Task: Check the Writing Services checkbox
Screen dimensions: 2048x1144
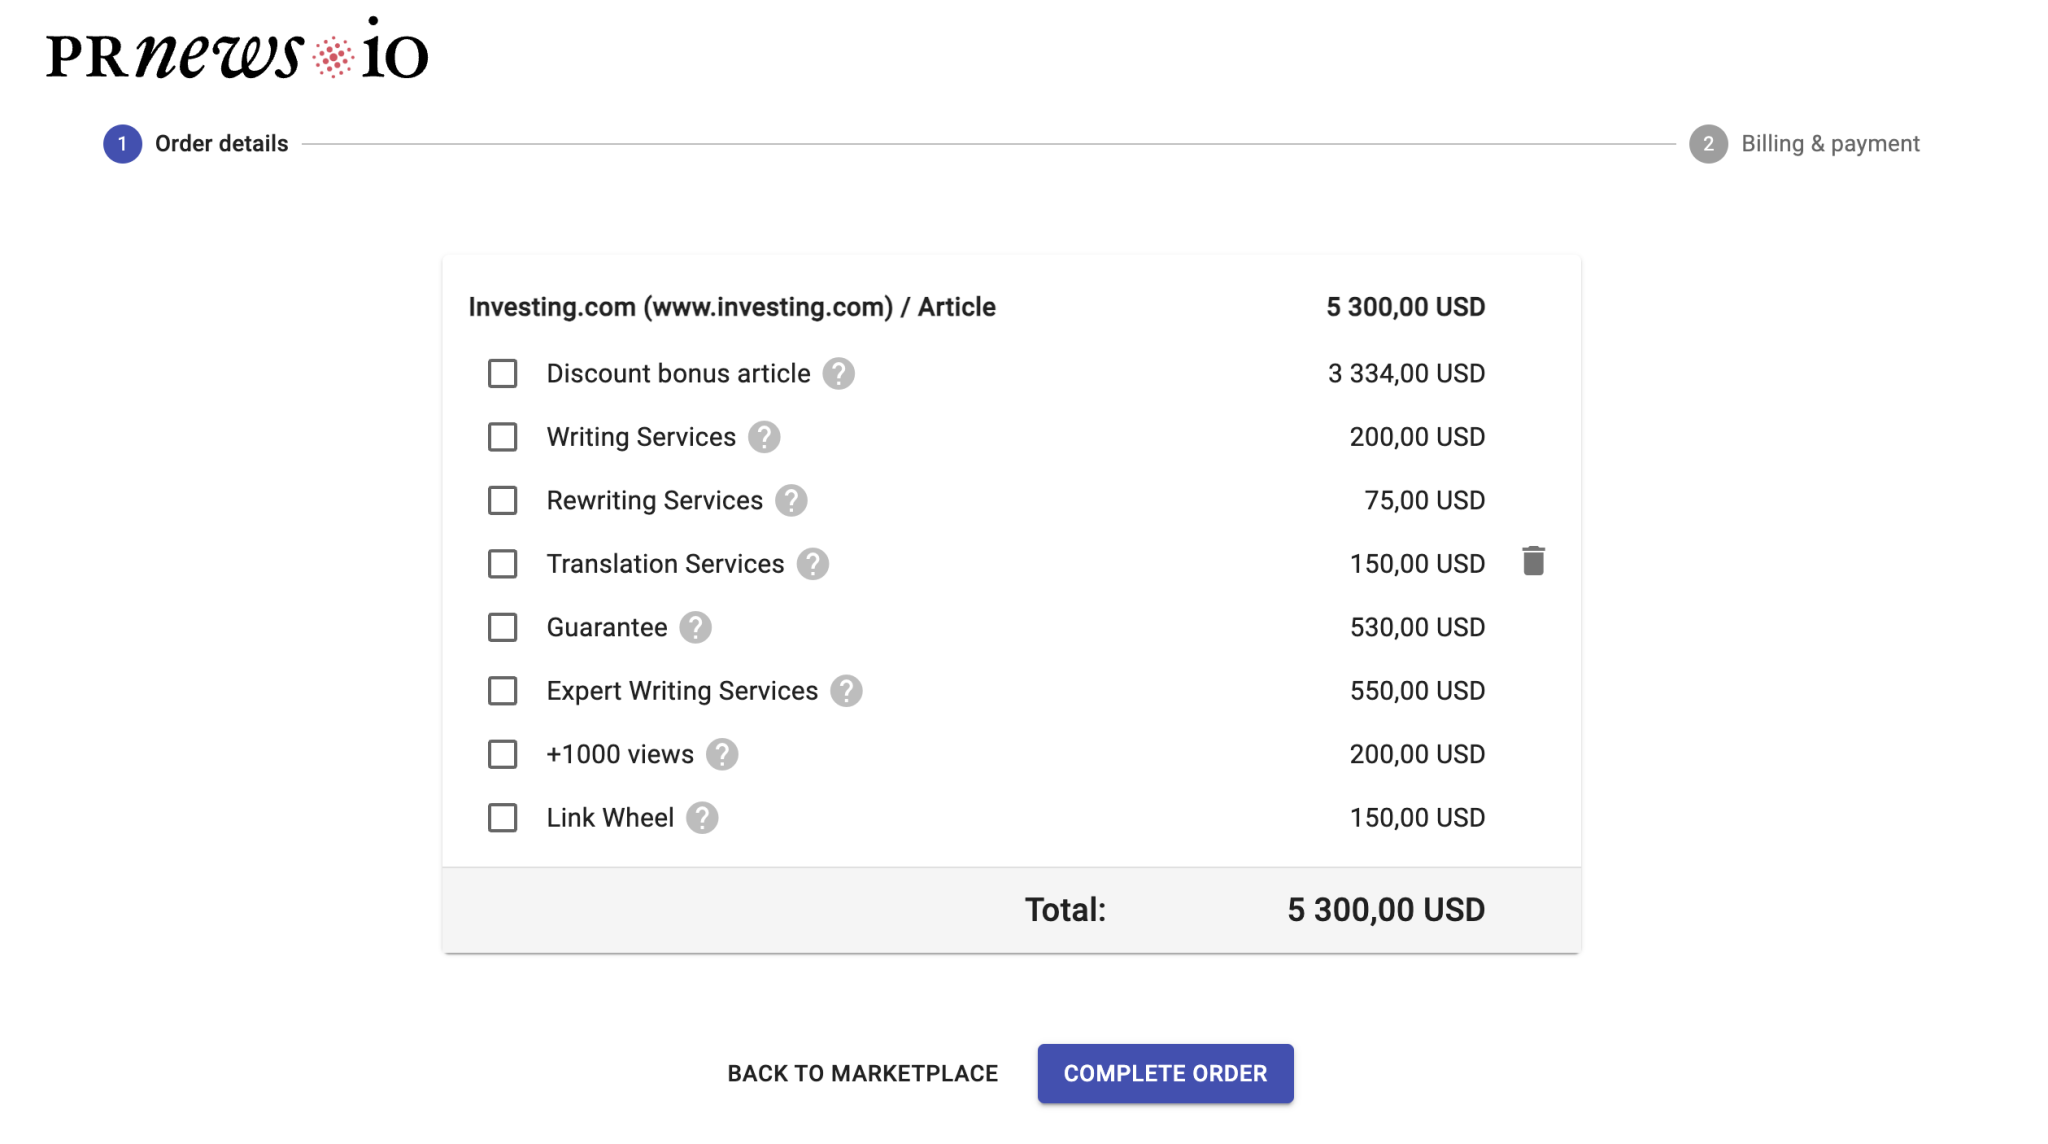Action: [502, 437]
